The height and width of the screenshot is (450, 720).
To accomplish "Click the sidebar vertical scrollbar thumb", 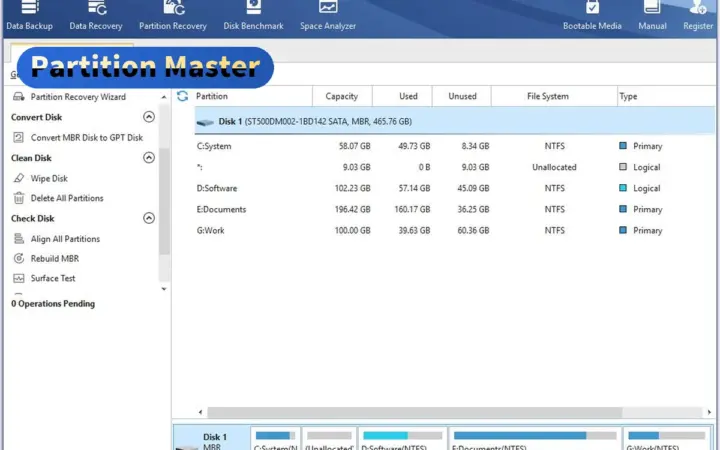I will pyautogui.click(x=164, y=201).
